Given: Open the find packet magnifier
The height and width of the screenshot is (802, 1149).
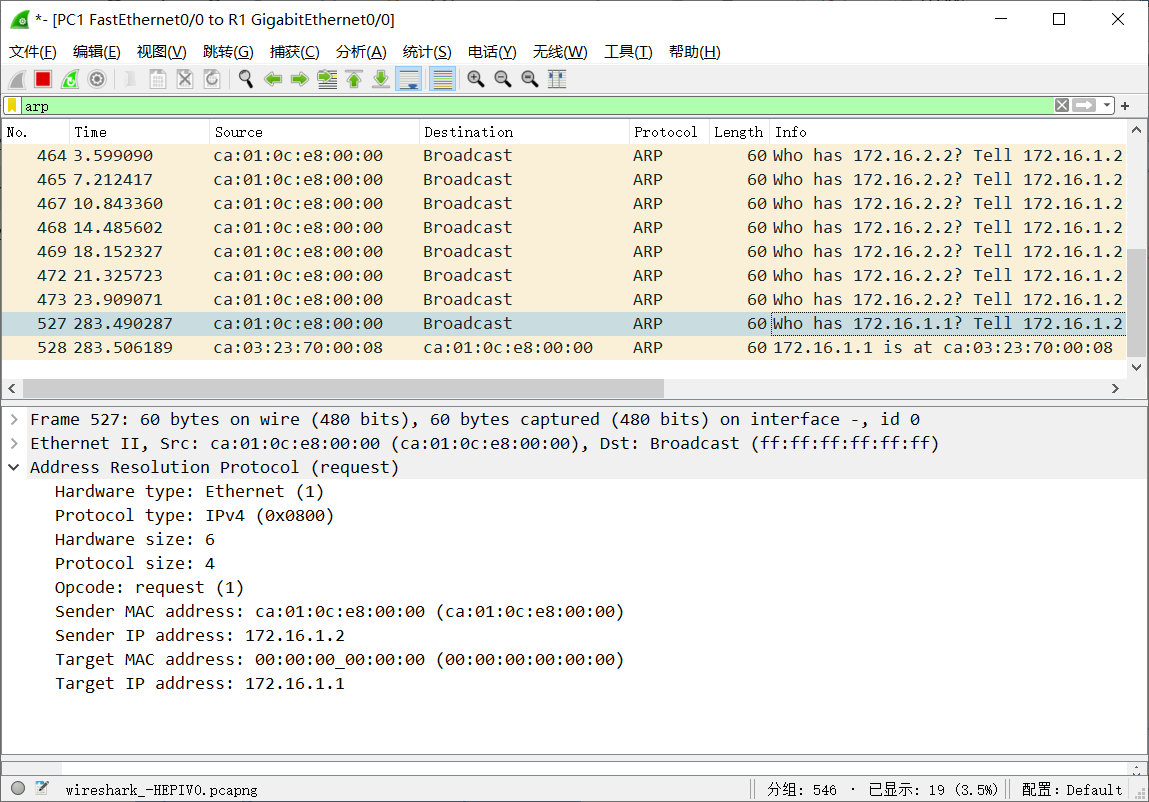Looking at the screenshot, I should 246,78.
